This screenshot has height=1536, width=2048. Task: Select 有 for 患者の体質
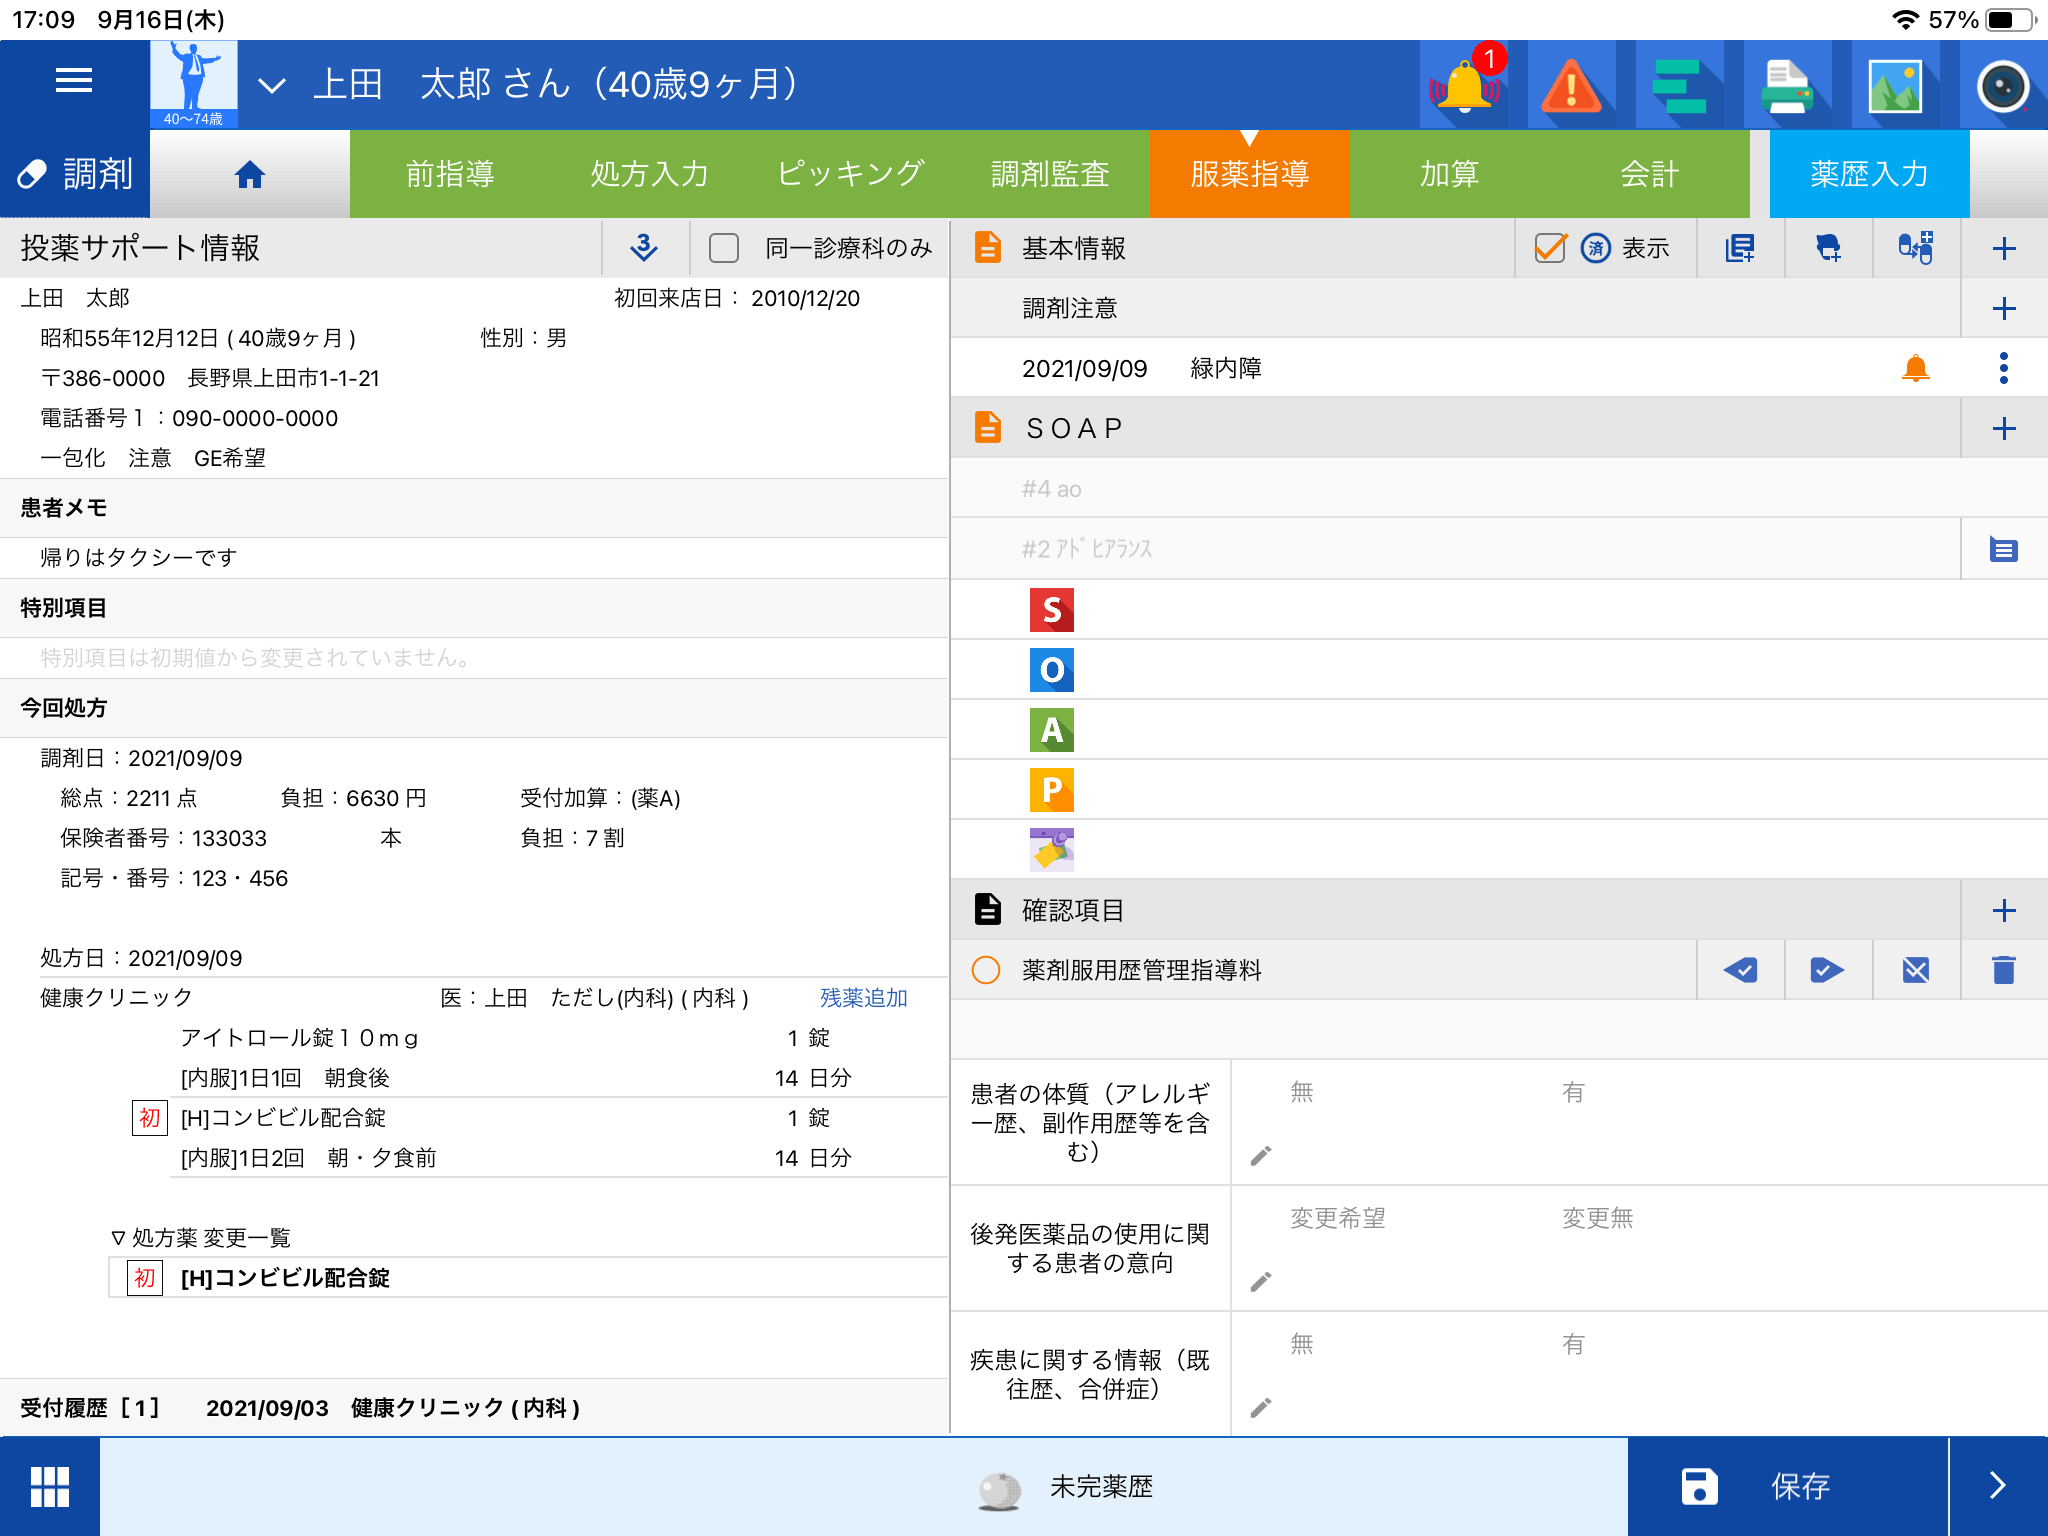1574,1092
